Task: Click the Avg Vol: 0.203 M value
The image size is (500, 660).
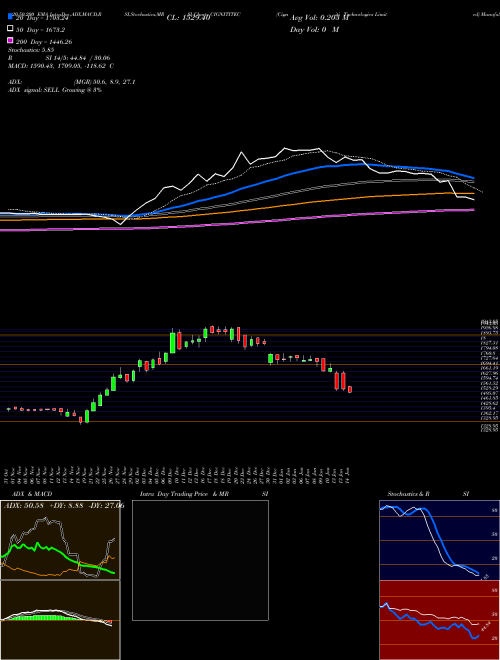Action: [319, 18]
